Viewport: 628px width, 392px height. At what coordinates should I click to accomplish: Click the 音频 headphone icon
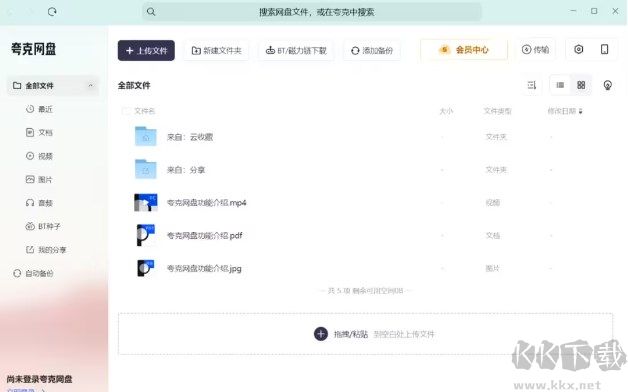point(30,203)
